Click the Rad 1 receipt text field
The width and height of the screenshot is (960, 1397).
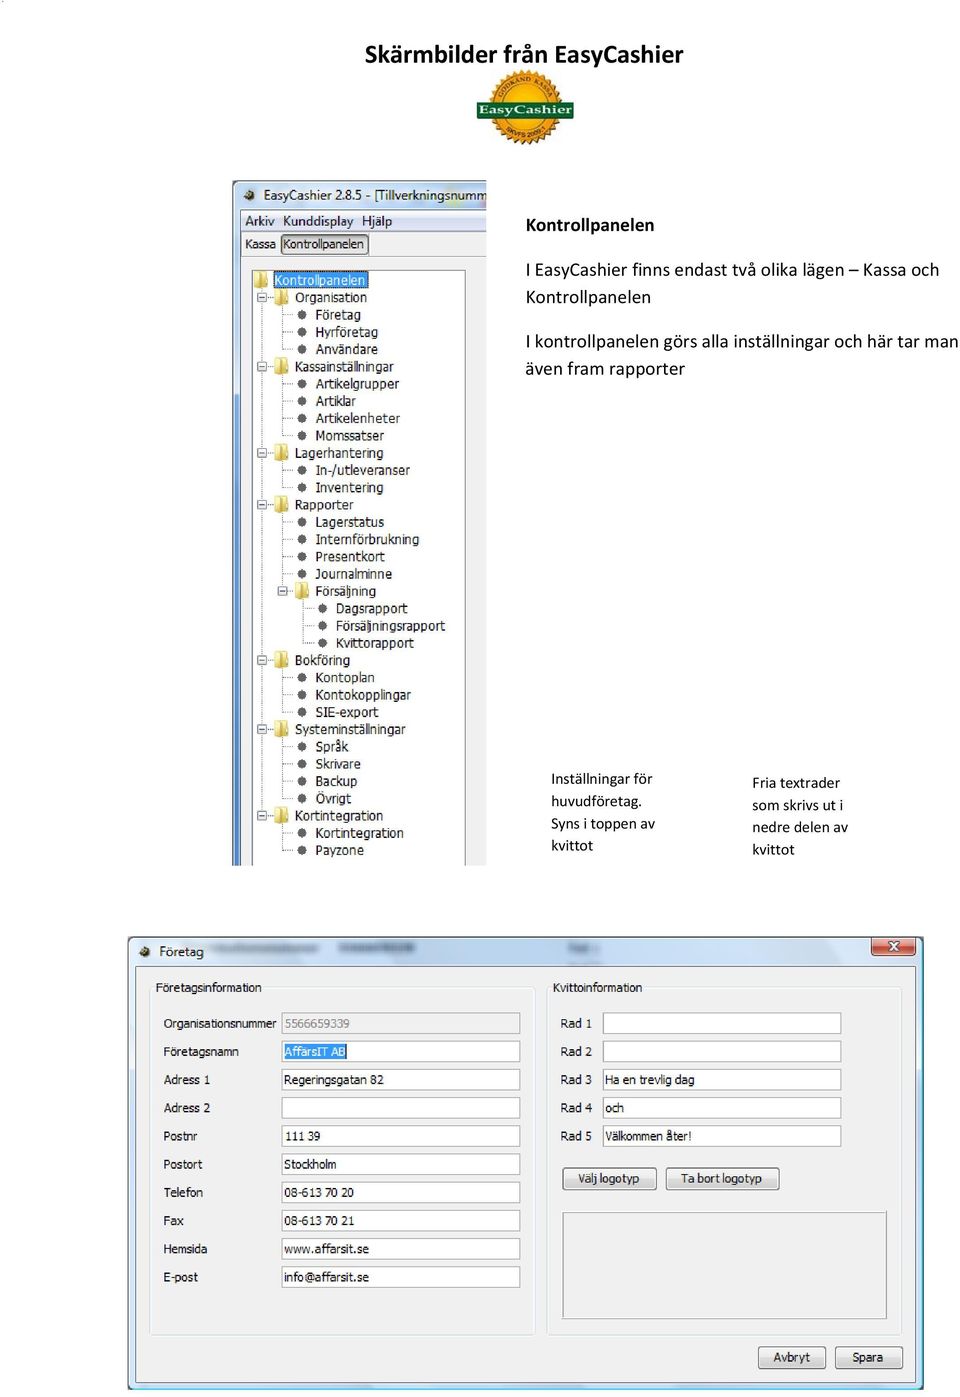(722, 1023)
